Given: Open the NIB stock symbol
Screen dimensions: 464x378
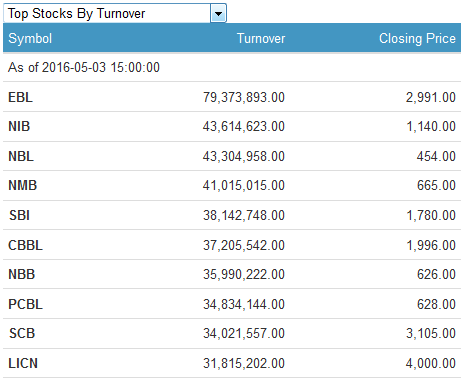Looking at the screenshot, I should 19,126.
